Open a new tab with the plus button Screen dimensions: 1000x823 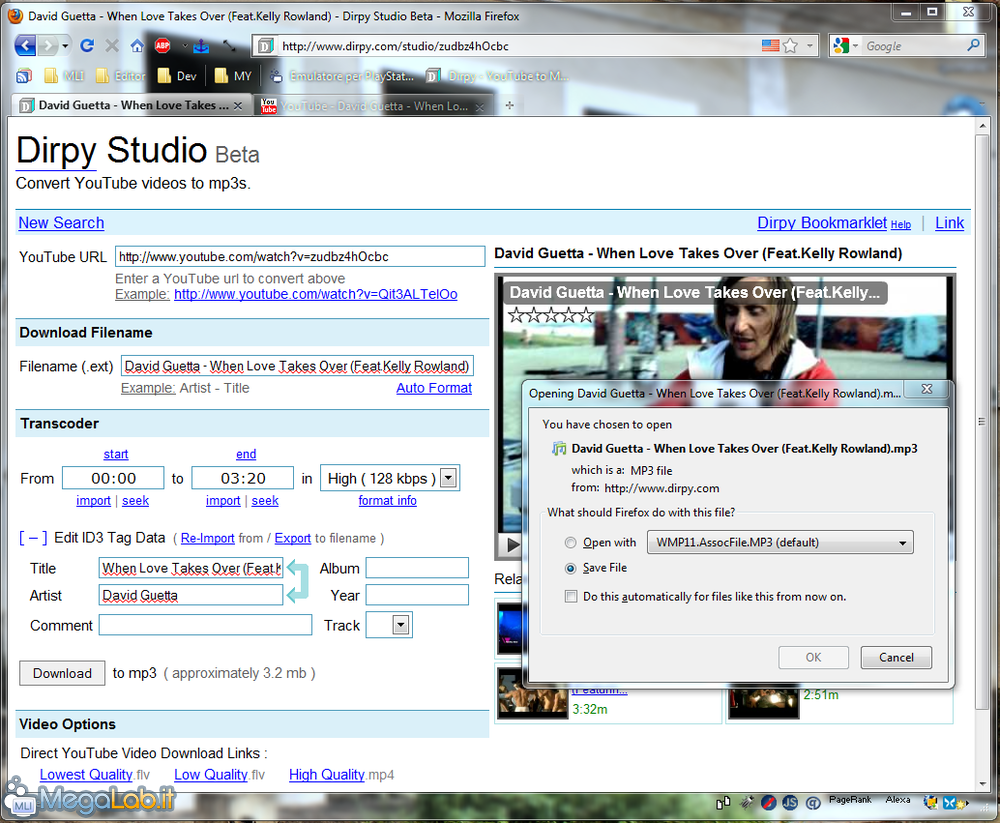click(510, 105)
